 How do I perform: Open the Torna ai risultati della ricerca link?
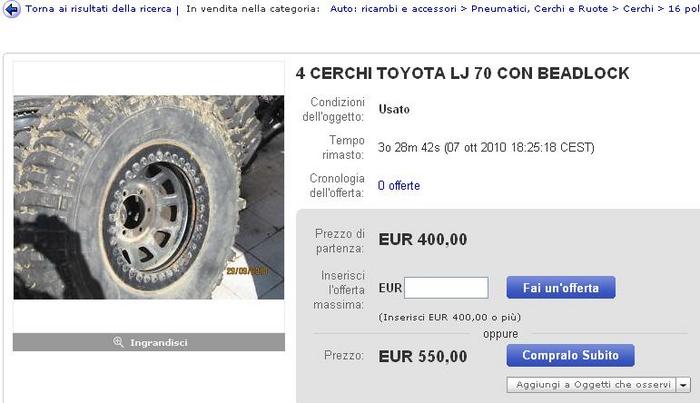98,8
